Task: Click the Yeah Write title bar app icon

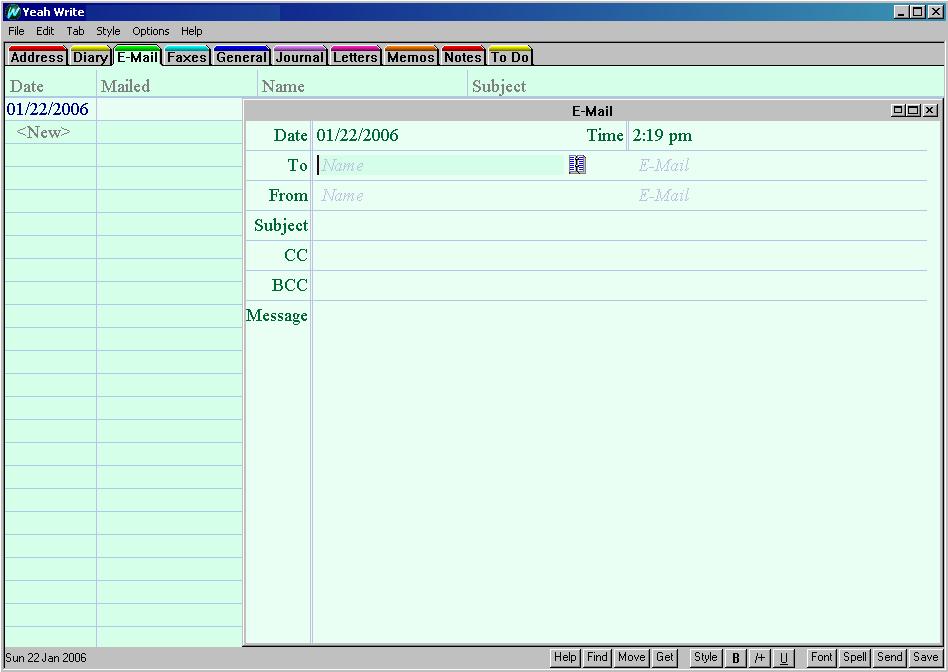Action: coord(13,12)
